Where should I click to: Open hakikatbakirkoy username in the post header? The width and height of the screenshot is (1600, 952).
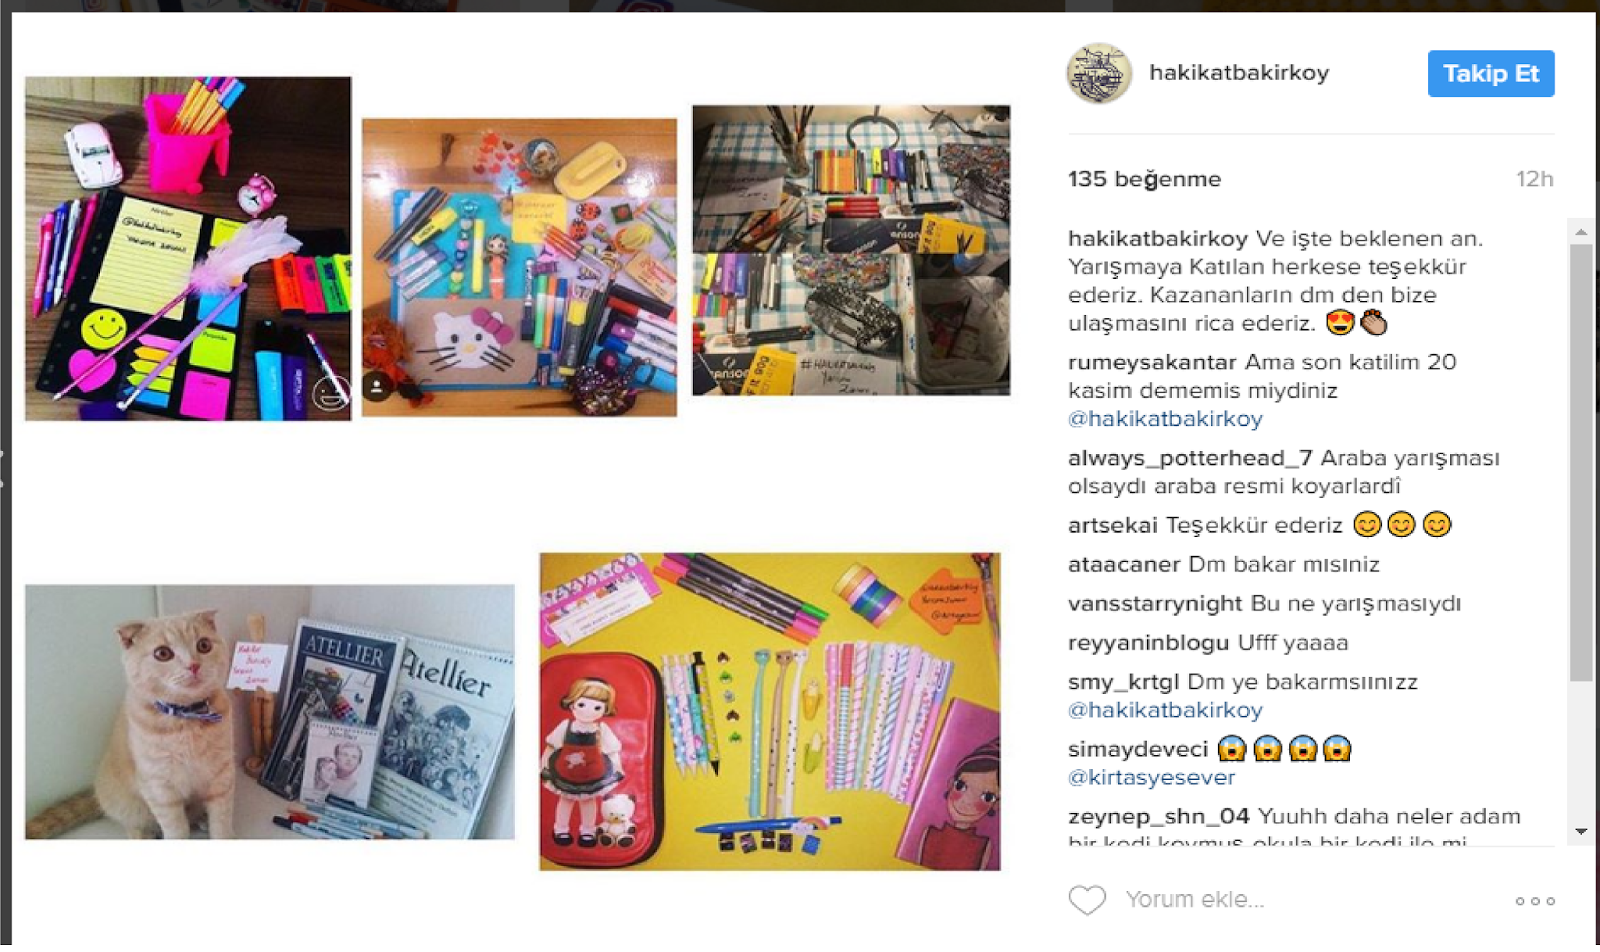click(x=1239, y=72)
